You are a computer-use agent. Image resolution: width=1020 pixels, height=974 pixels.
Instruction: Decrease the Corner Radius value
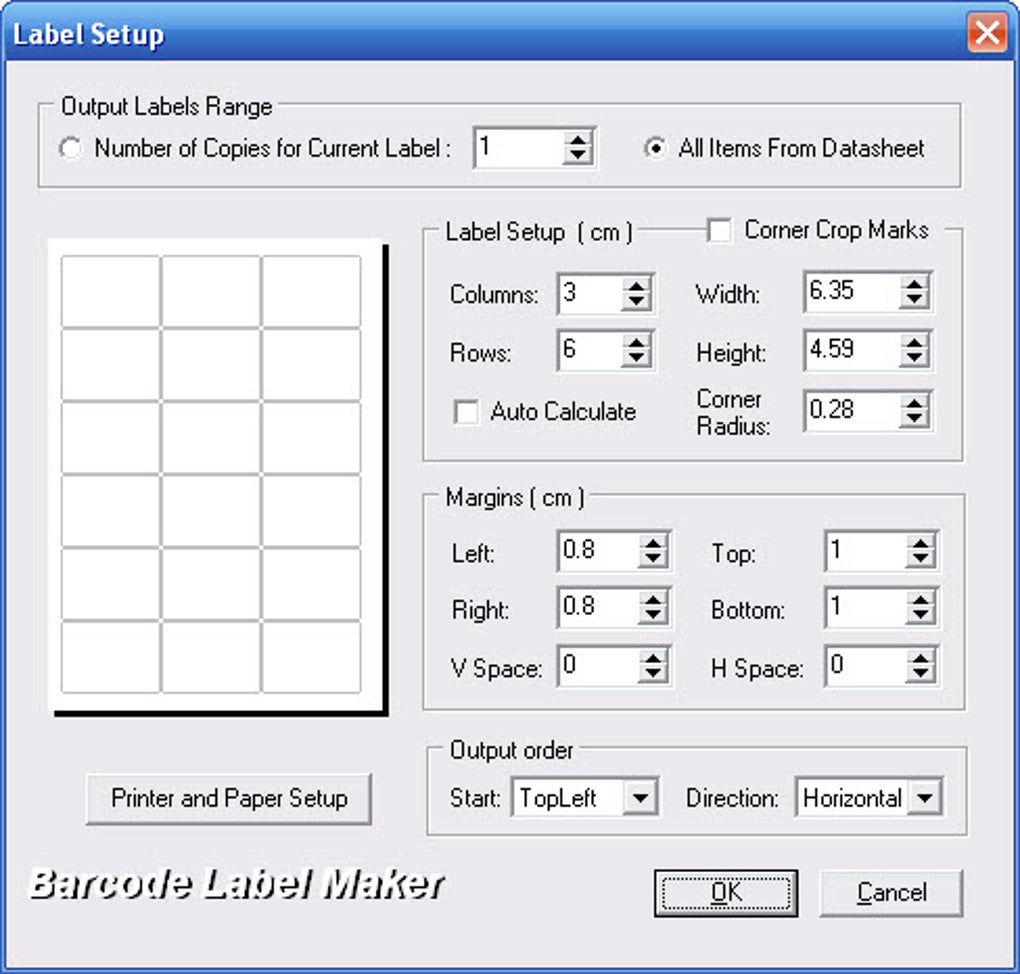(x=914, y=420)
